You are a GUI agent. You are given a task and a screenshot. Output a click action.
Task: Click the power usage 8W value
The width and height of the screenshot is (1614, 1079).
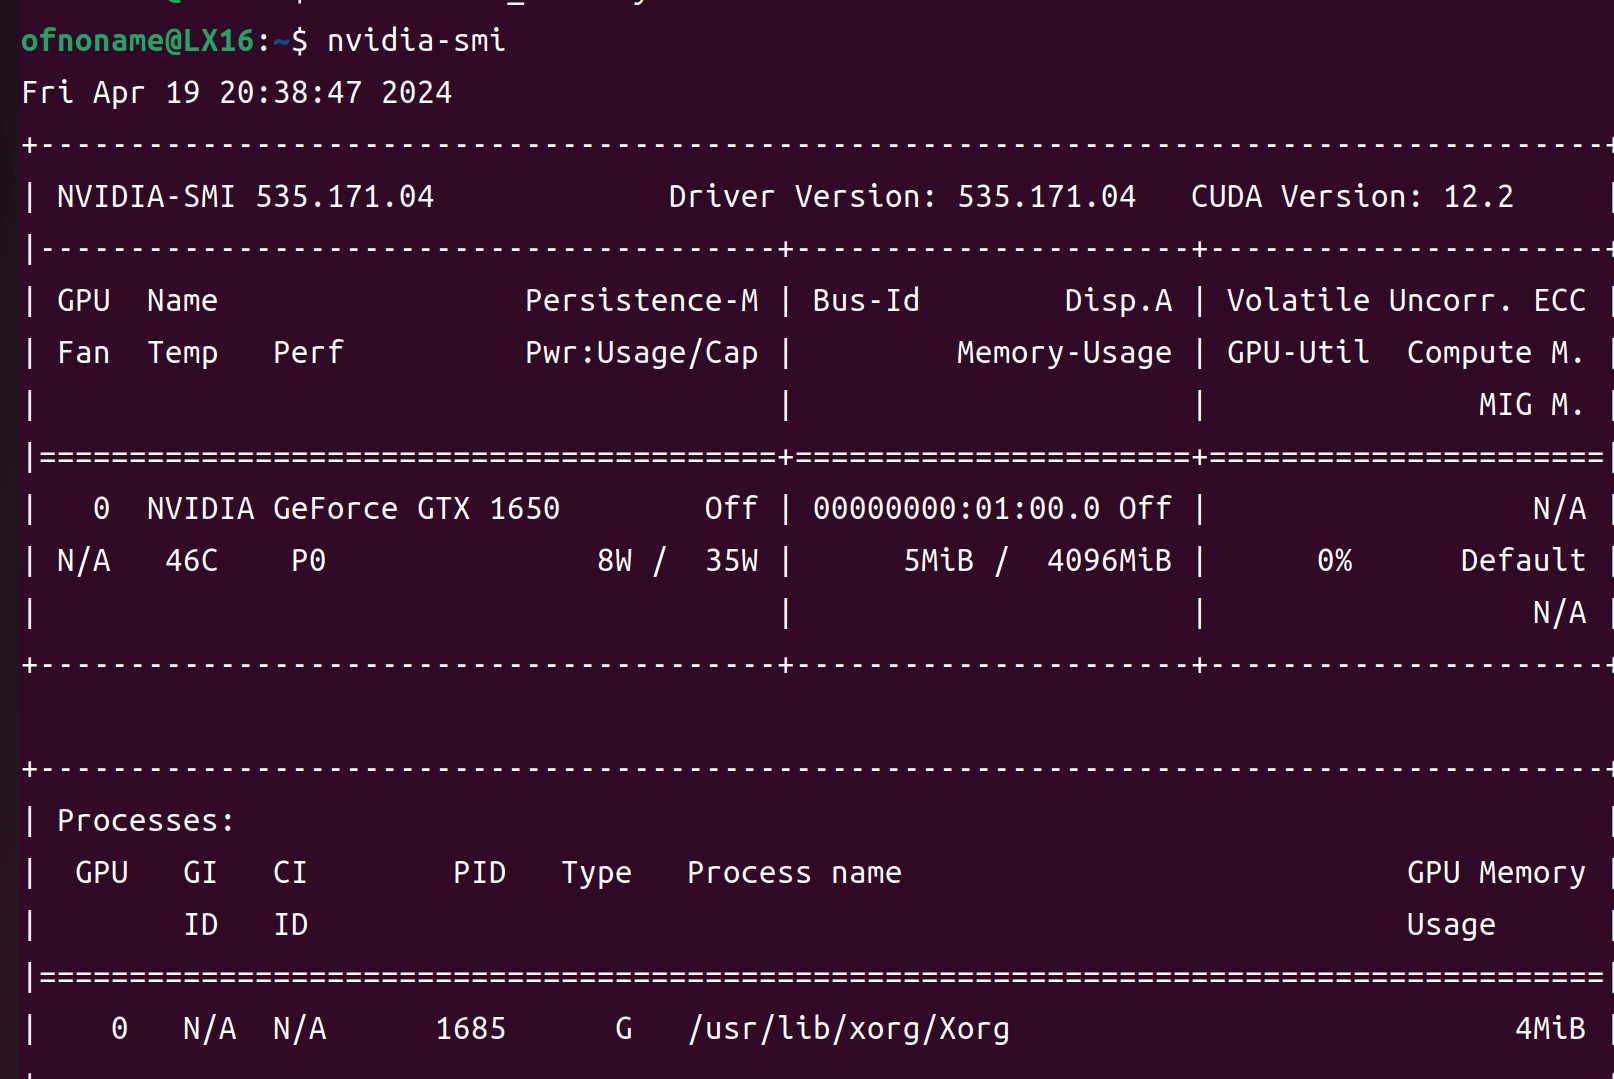tap(614, 561)
